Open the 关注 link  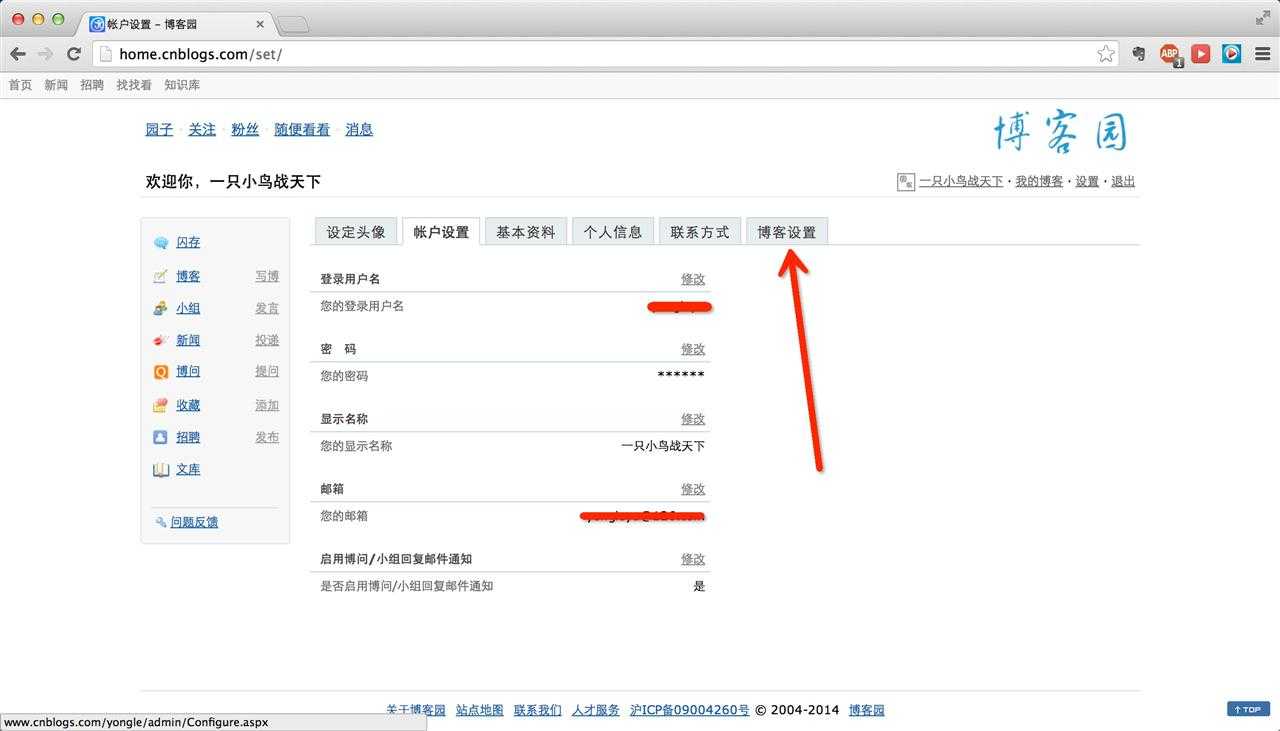[202, 130]
